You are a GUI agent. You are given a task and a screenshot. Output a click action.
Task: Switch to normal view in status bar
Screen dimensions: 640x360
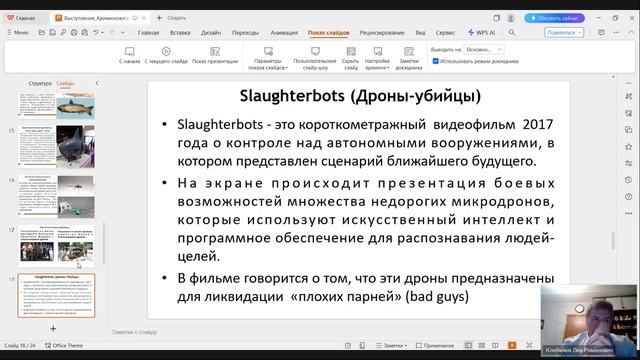pos(468,345)
